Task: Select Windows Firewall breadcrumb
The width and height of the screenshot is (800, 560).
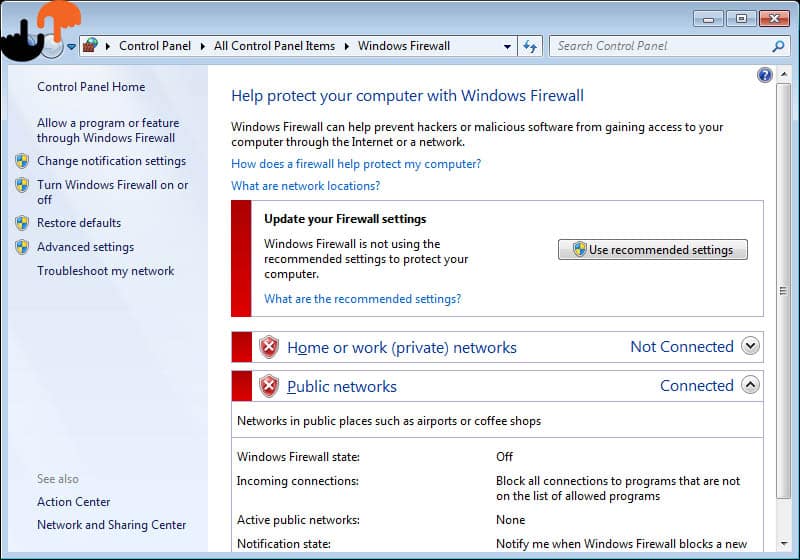Action: pyautogui.click(x=404, y=46)
